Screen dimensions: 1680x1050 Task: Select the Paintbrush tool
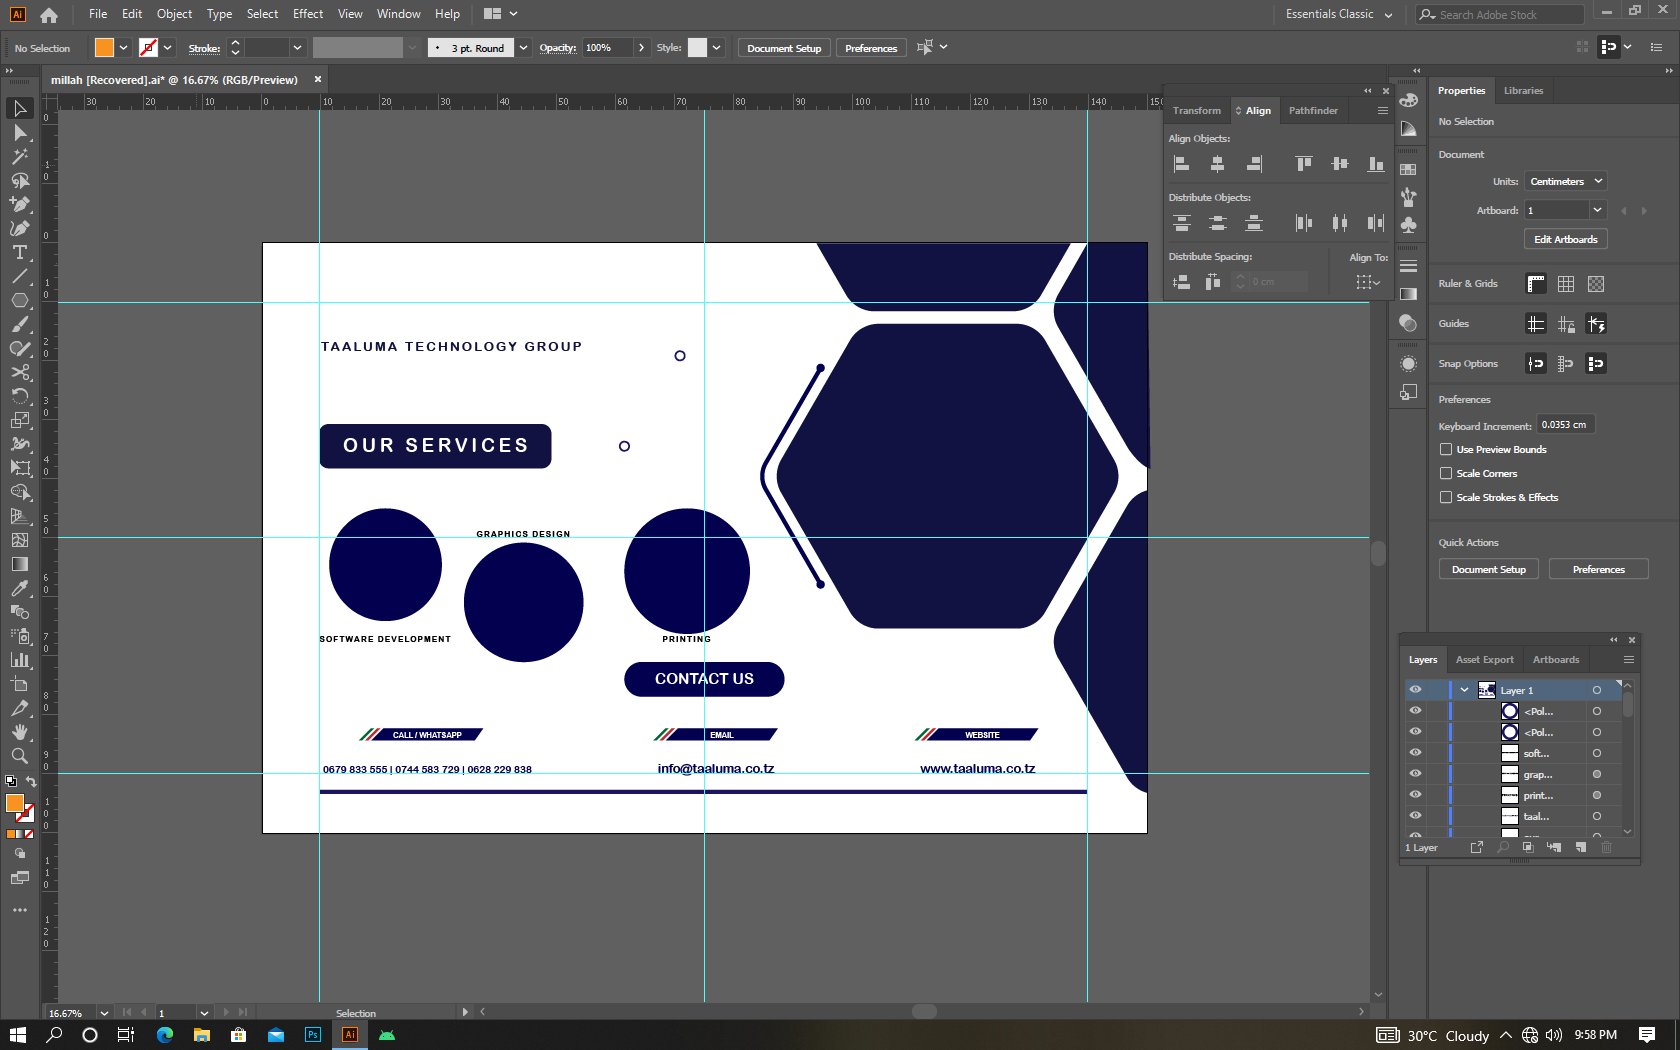pos(20,324)
